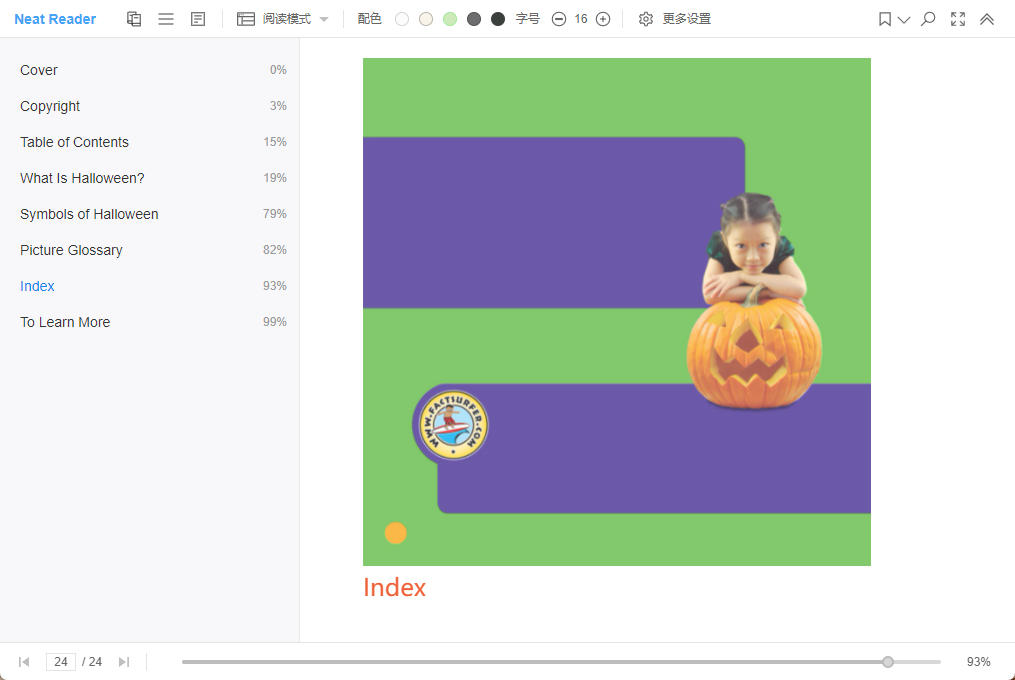
Task: Open the notes panel icon
Action: (198, 18)
